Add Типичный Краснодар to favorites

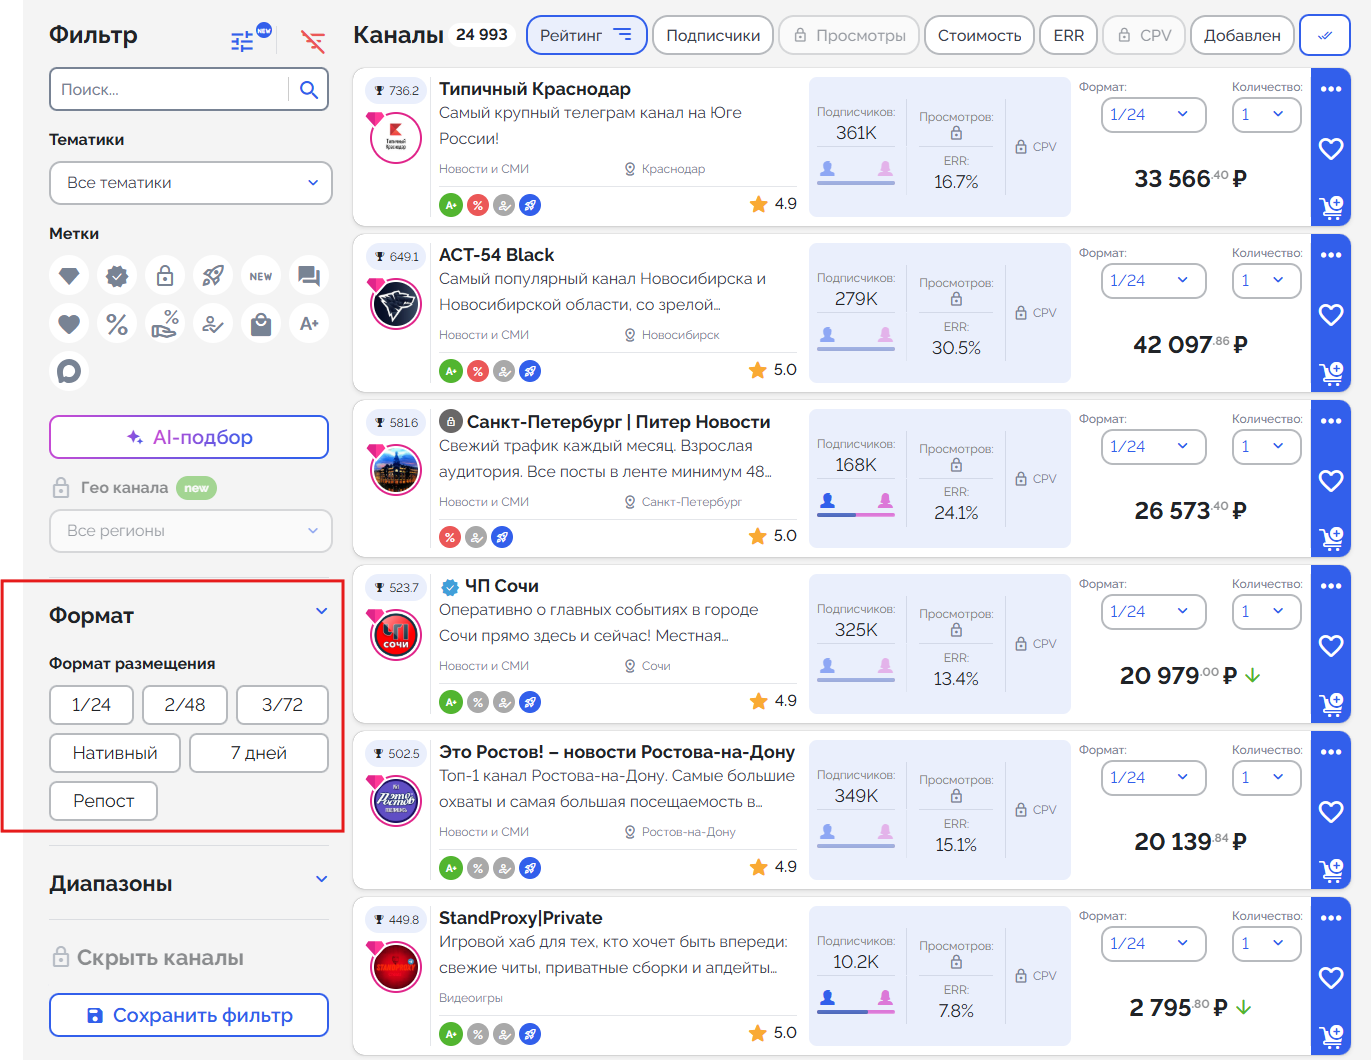click(x=1330, y=149)
